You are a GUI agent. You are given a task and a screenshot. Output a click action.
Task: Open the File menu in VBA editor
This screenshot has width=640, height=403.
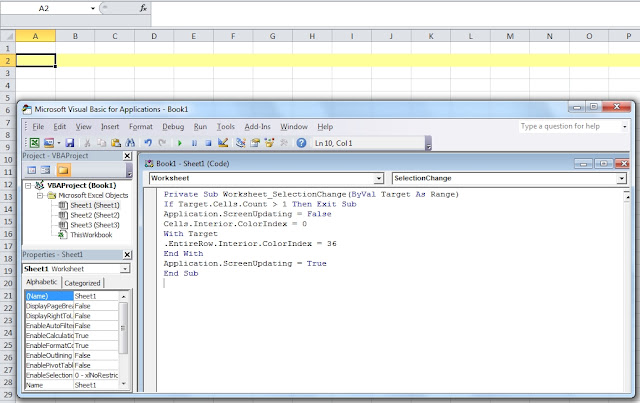pyautogui.click(x=38, y=127)
